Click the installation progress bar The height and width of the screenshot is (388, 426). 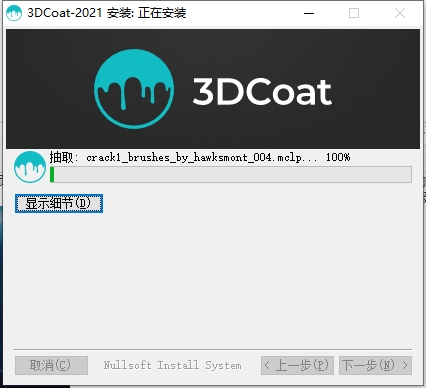pyautogui.click(x=231, y=175)
